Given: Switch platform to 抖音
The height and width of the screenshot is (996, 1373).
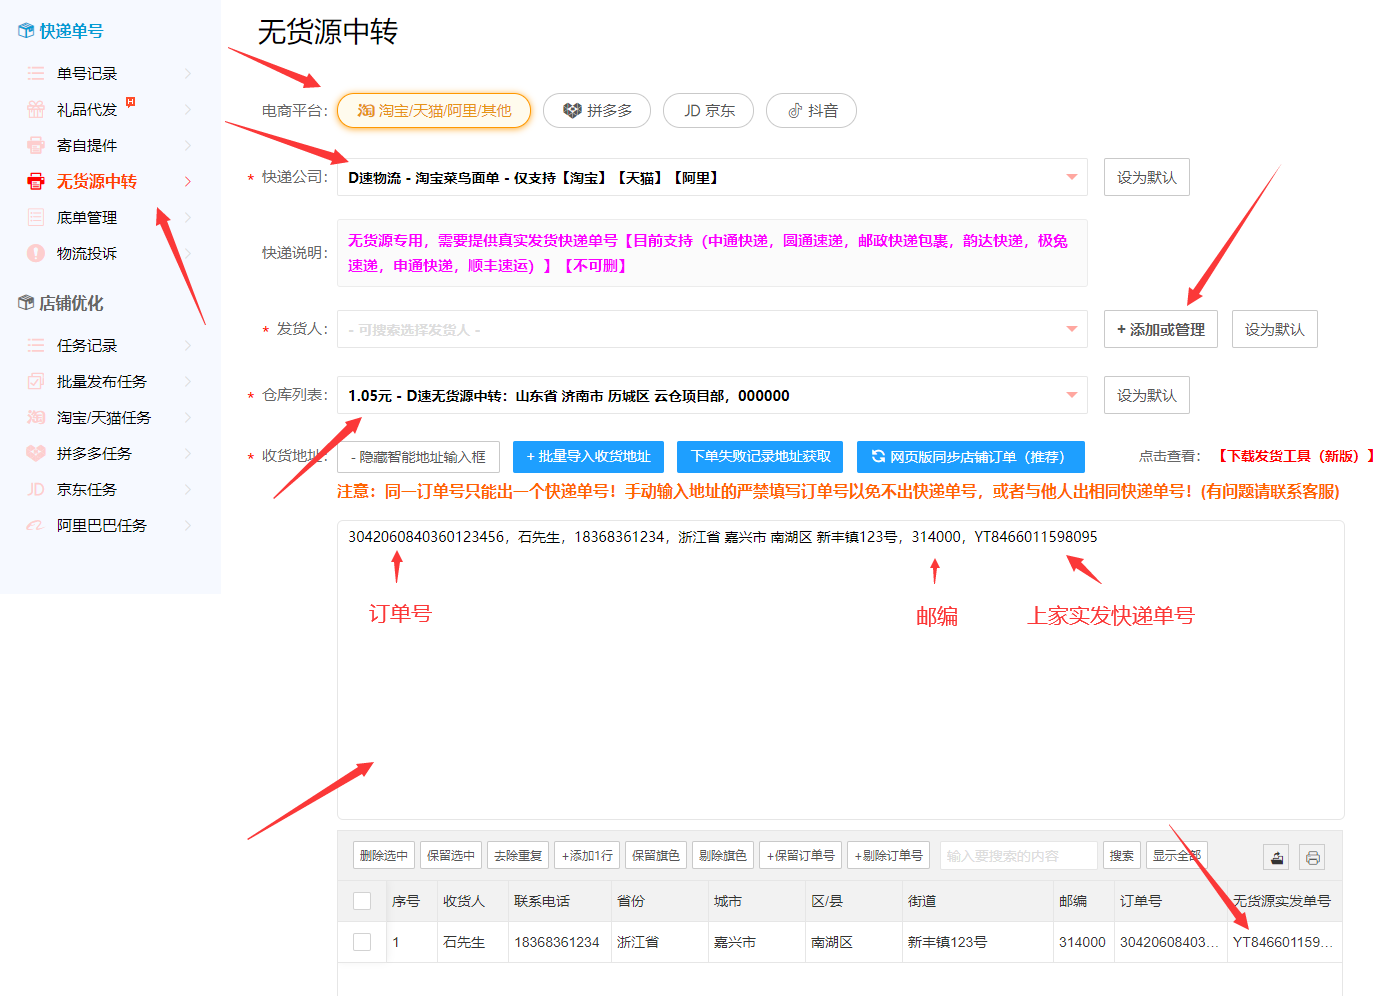Looking at the screenshot, I should [x=811, y=110].
